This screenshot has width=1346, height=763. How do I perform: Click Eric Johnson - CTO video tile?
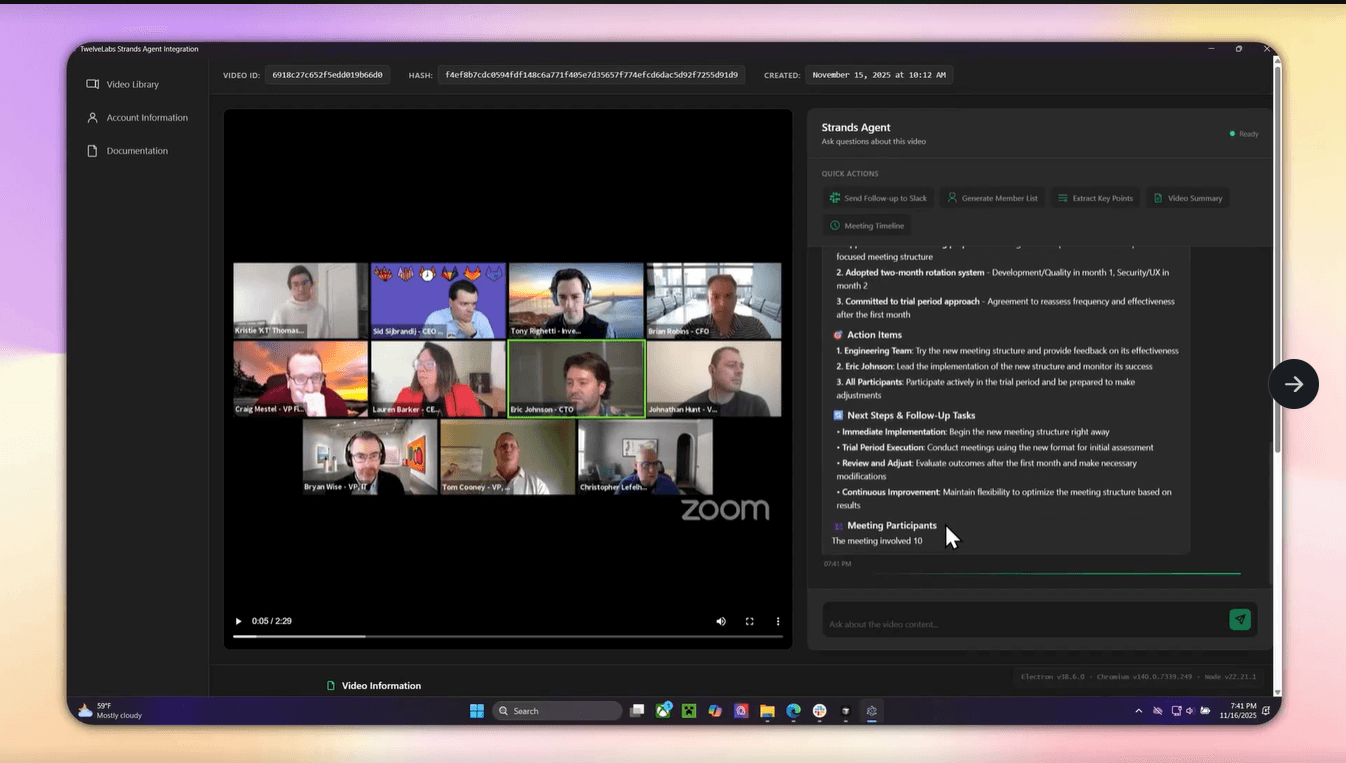pyautogui.click(x=576, y=378)
